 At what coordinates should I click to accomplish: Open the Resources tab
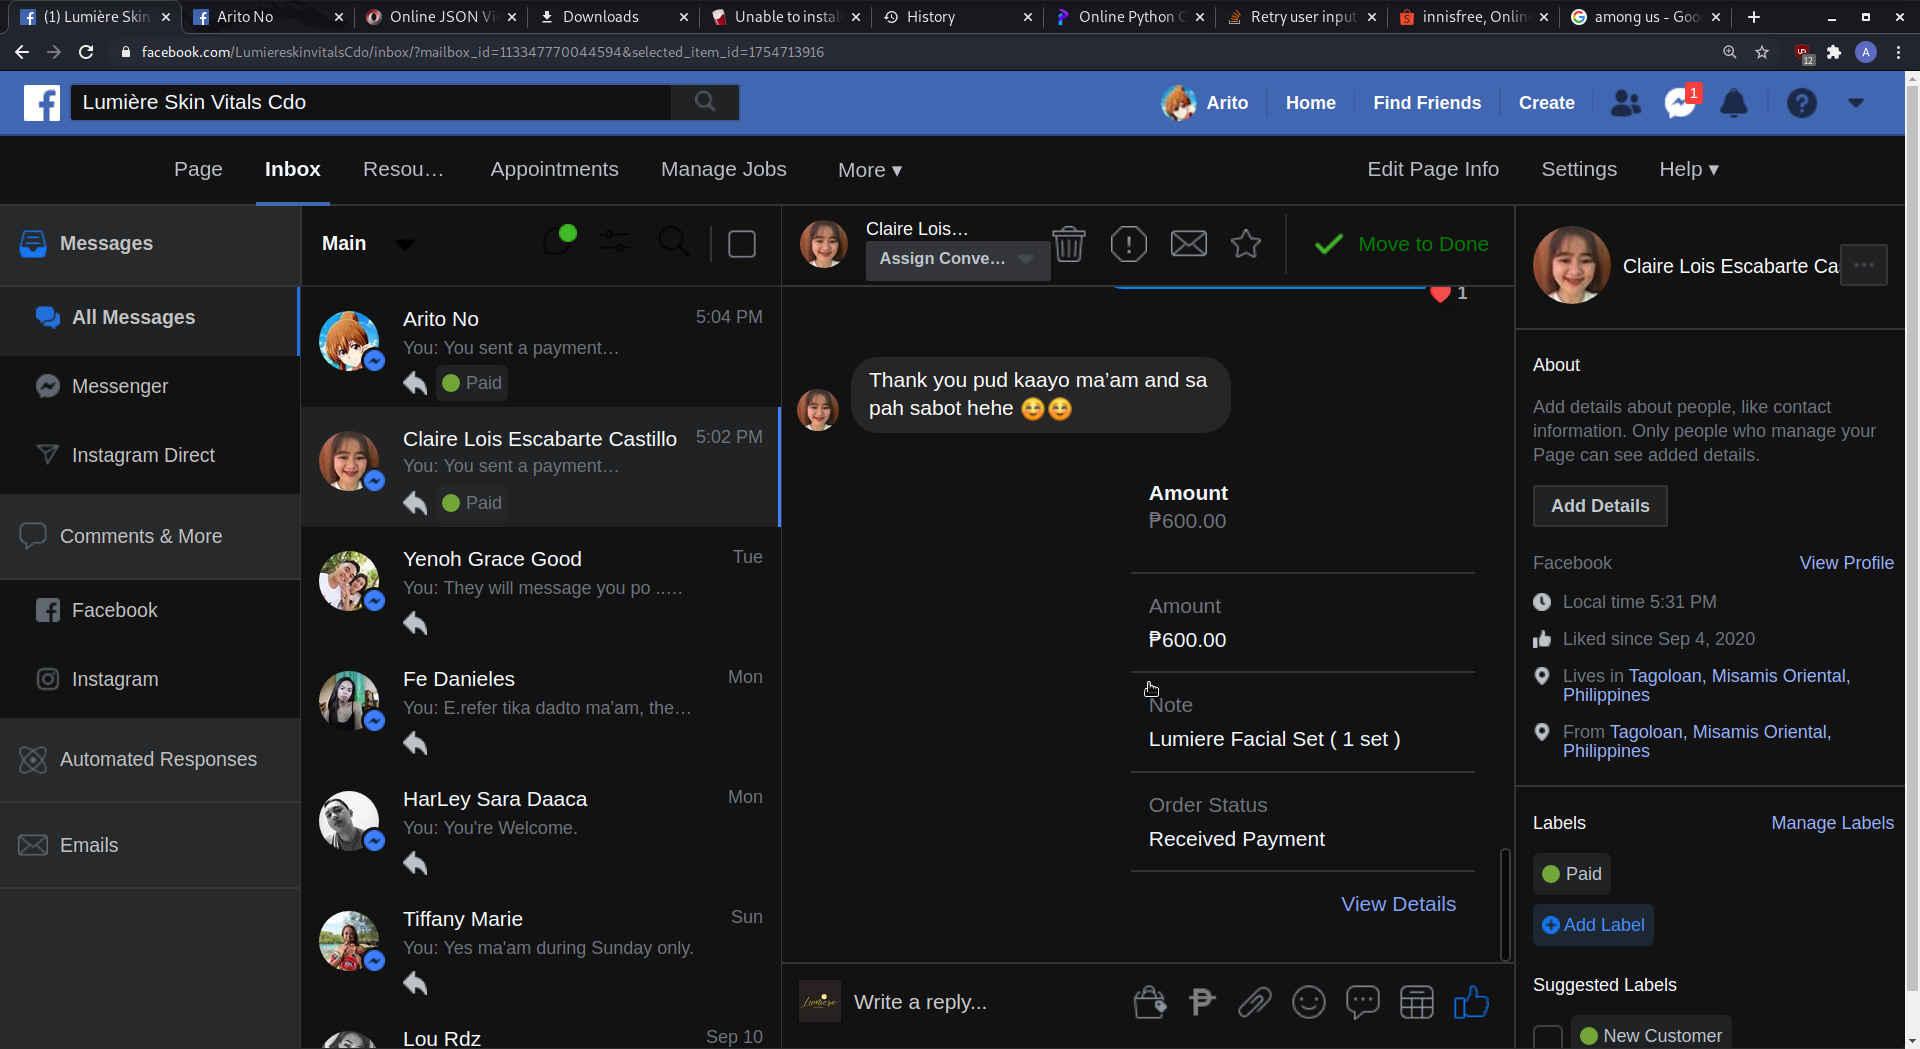(x=403, y=169)
